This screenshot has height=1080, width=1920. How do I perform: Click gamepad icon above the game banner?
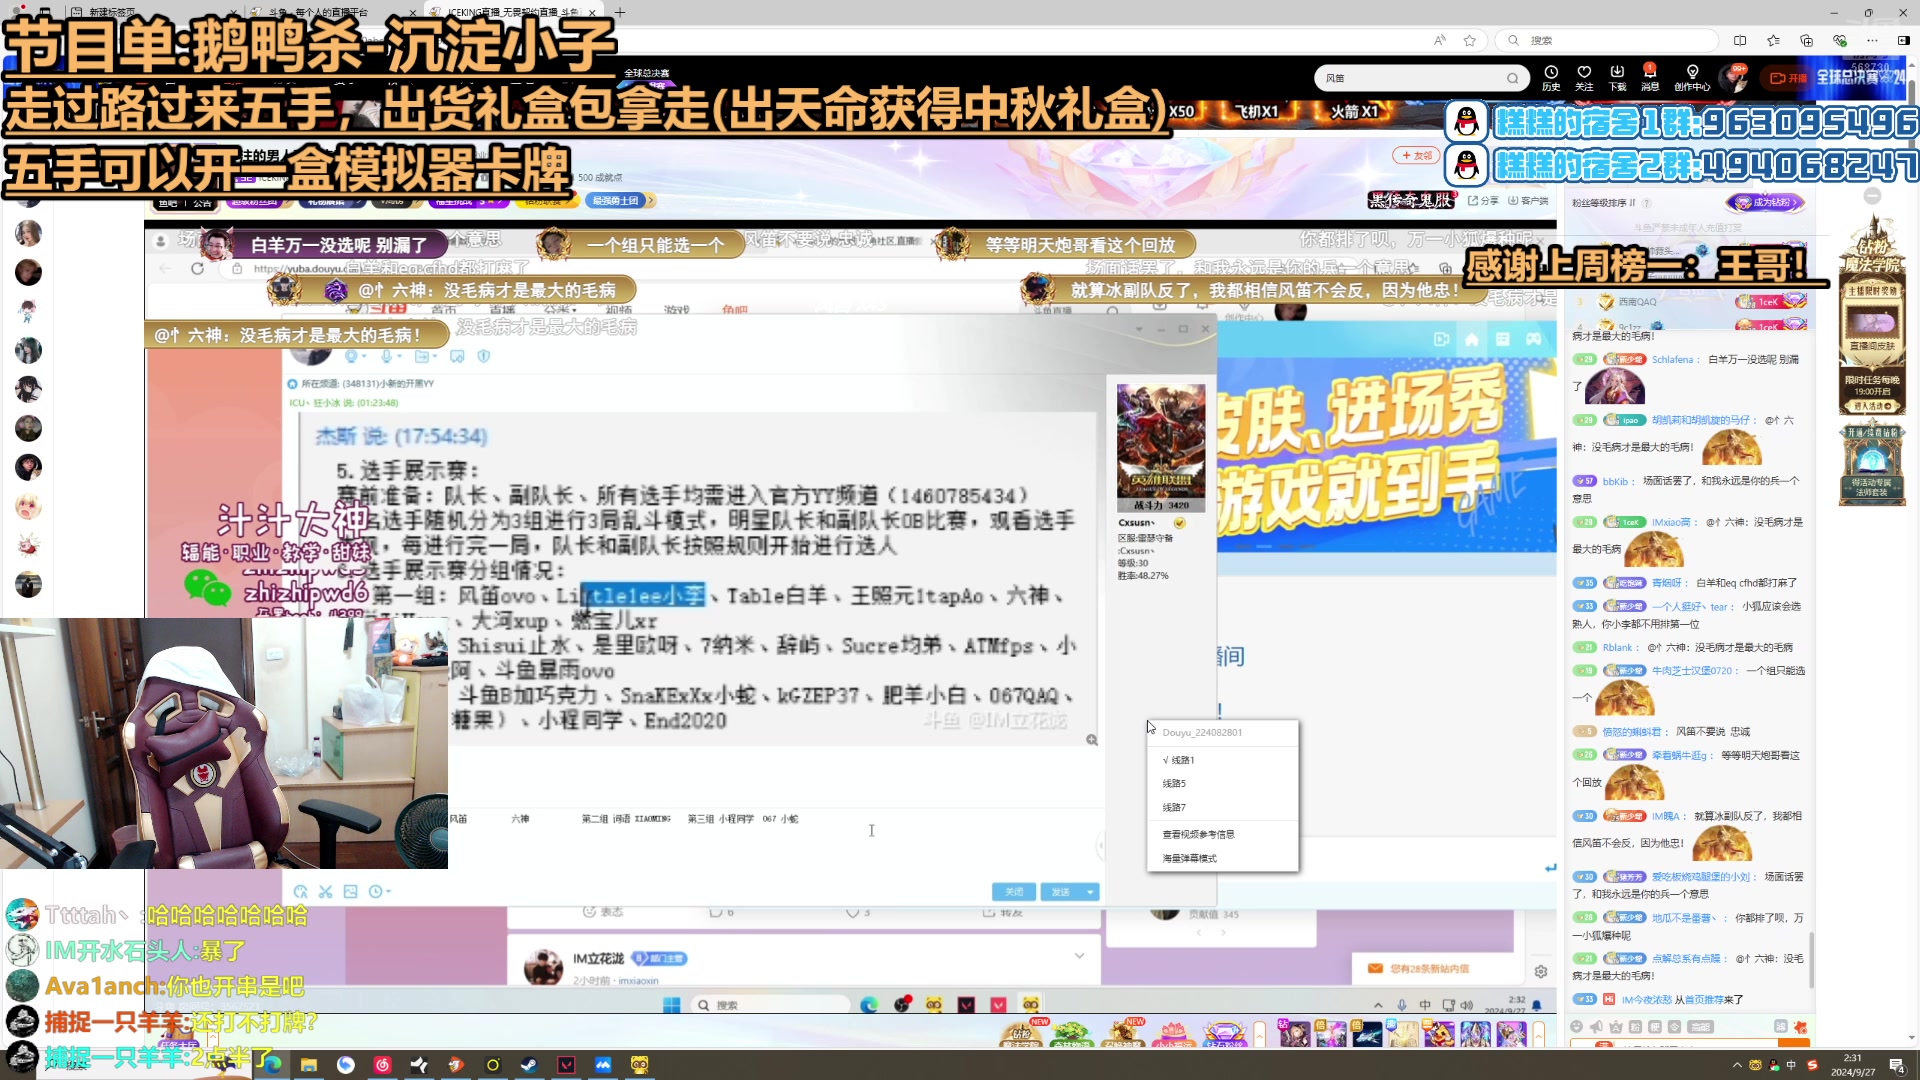coord(1533,339)
